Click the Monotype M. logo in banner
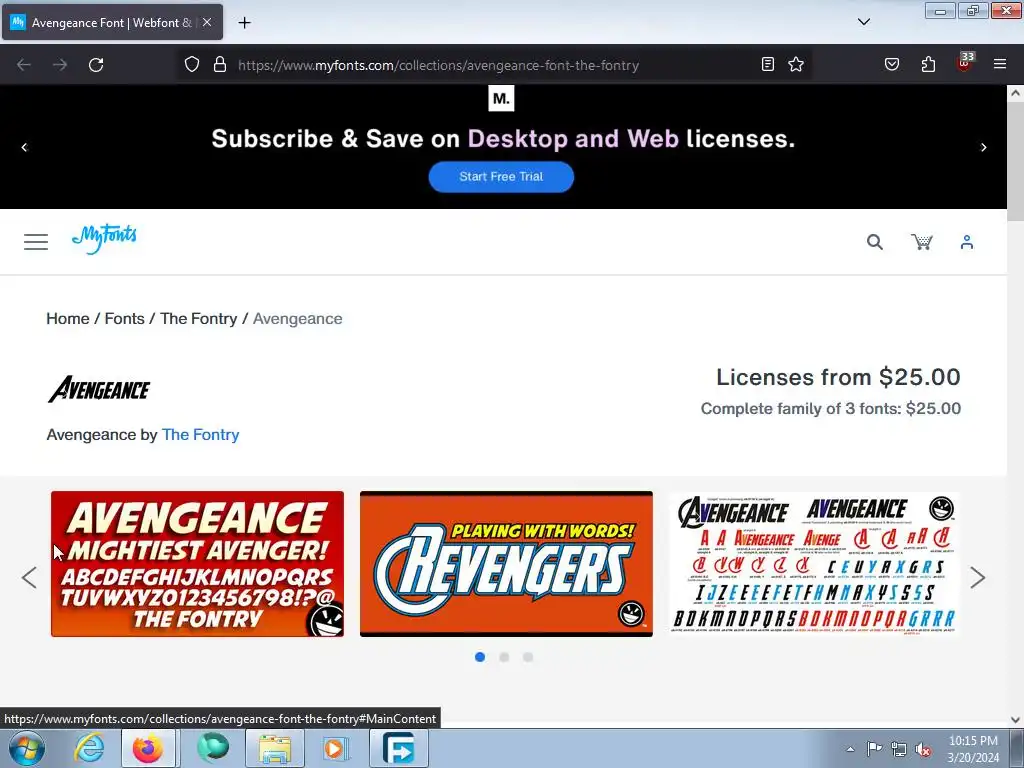 (501, 99)
